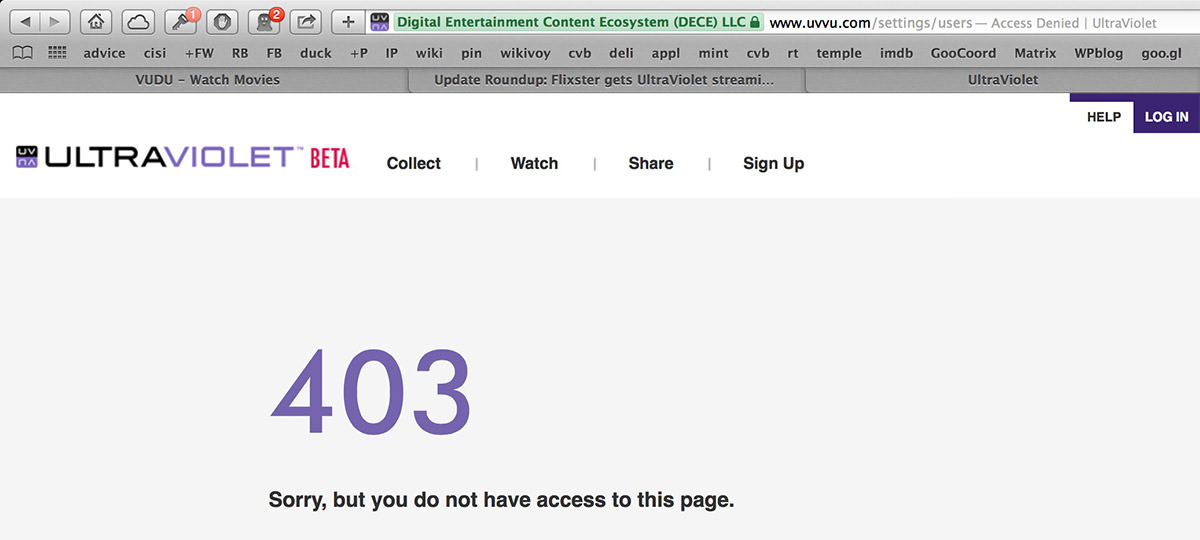The height and width of the screenshot is (540, 1200).
Task: Open the 'GooCoord' bookmark
Action: point(963,53)
